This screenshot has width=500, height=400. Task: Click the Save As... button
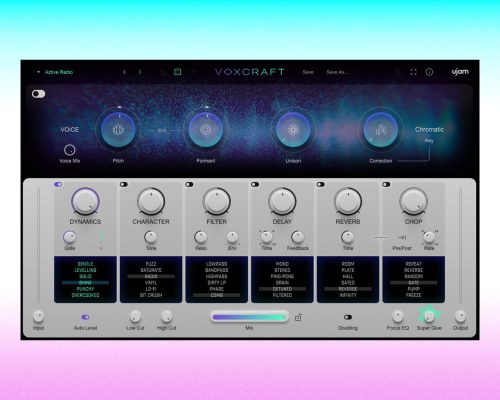pyautogui.click(x=337, y=72)
